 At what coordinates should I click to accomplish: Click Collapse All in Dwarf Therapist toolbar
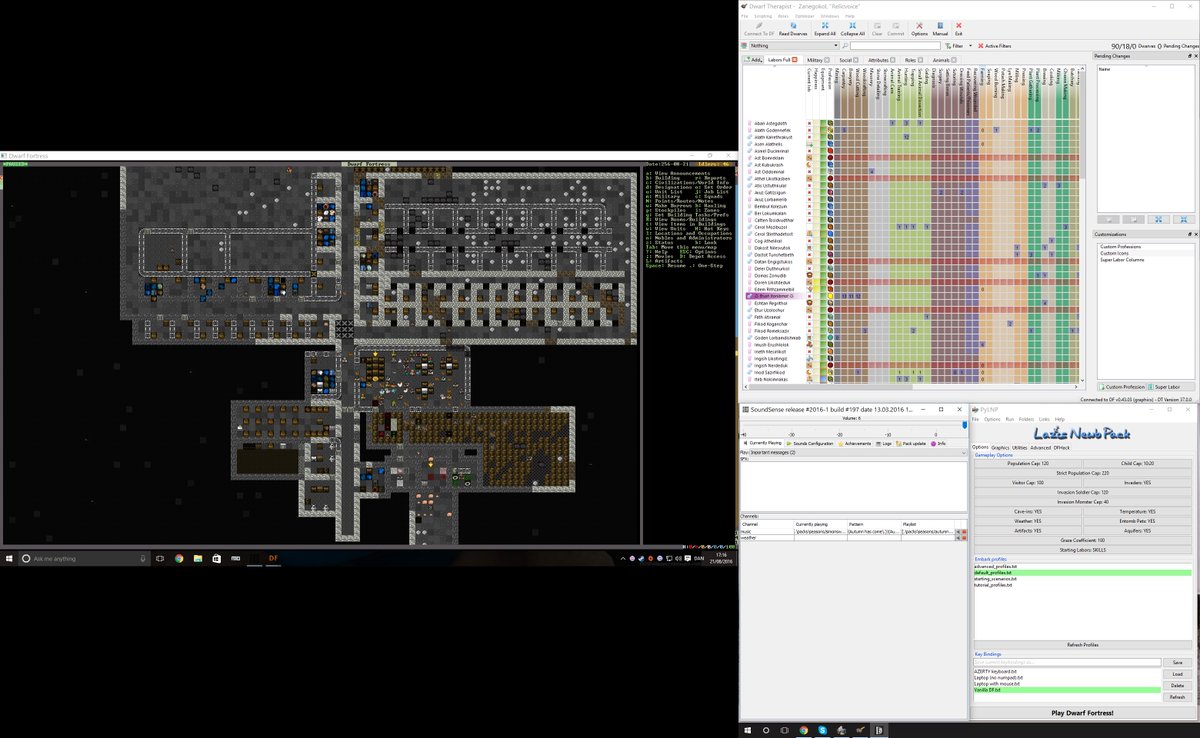coord(853,29)
